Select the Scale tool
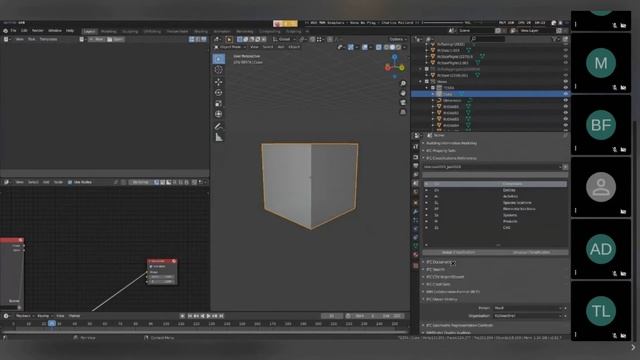 click(x=219, y=103)
